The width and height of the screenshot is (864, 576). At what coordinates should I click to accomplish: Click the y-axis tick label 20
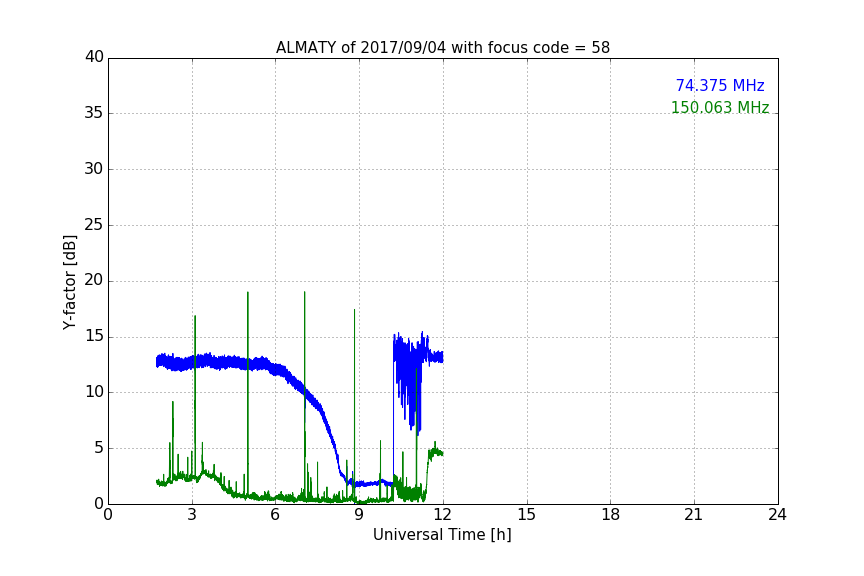click(94, 280)
